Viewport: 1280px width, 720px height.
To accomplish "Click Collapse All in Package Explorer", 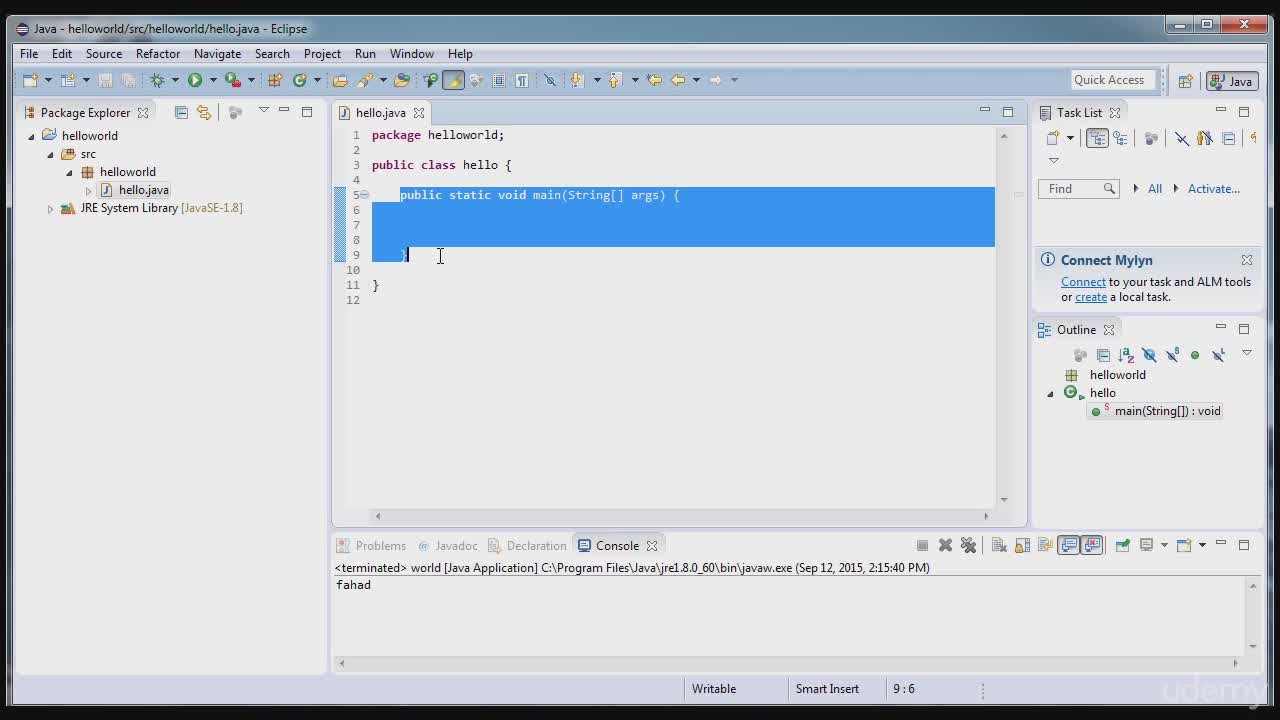I will tap(181, 112).
